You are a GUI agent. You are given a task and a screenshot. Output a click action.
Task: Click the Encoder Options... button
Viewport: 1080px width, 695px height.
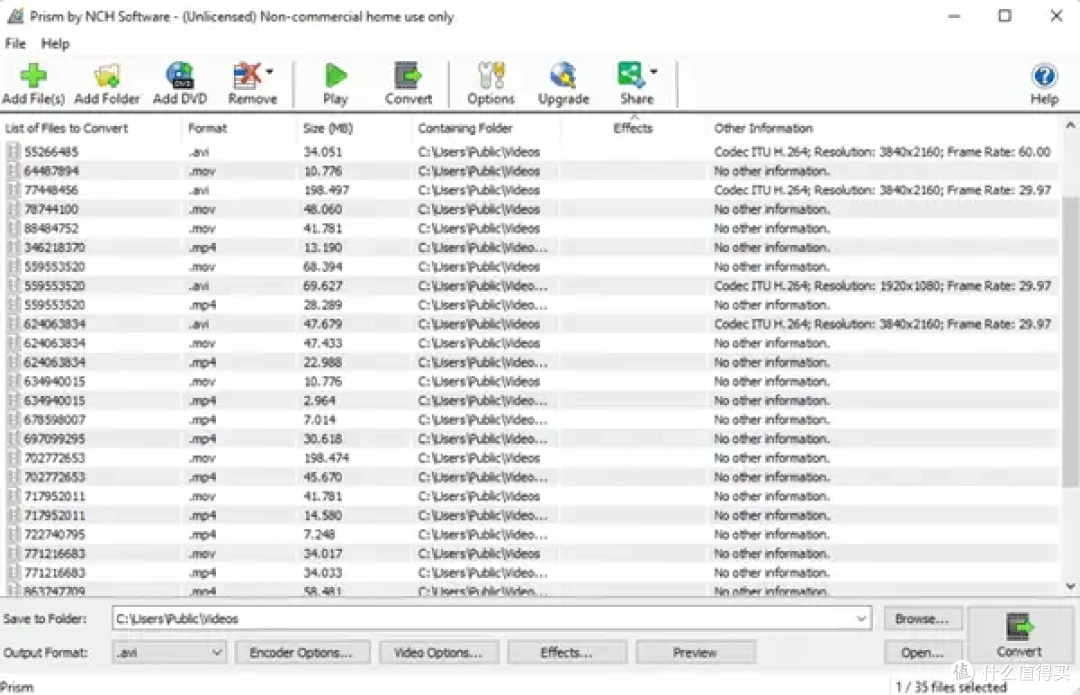302,652
